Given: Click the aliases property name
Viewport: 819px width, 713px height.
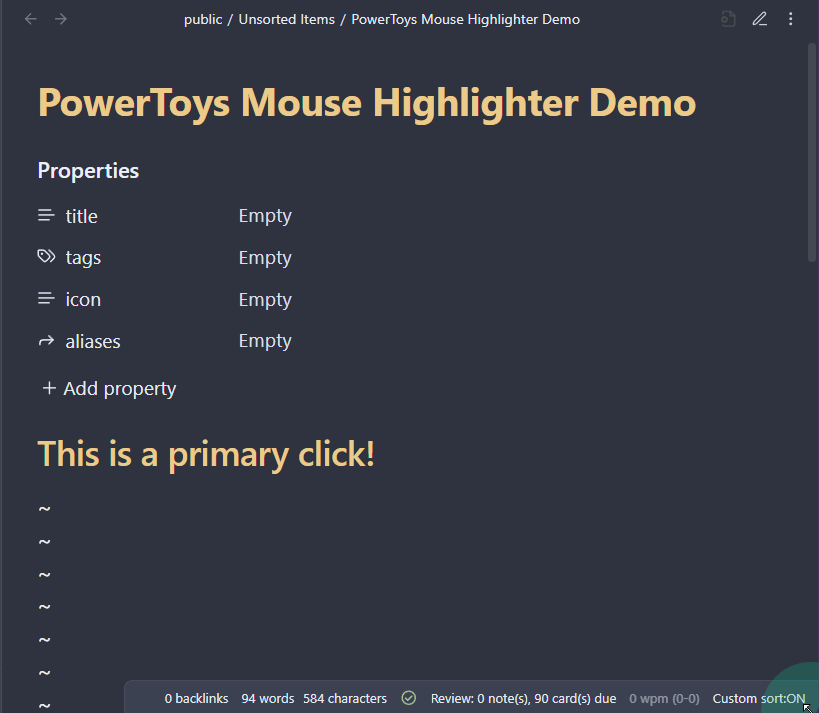Looking at the screenshot, I should (x=93, y=341).
